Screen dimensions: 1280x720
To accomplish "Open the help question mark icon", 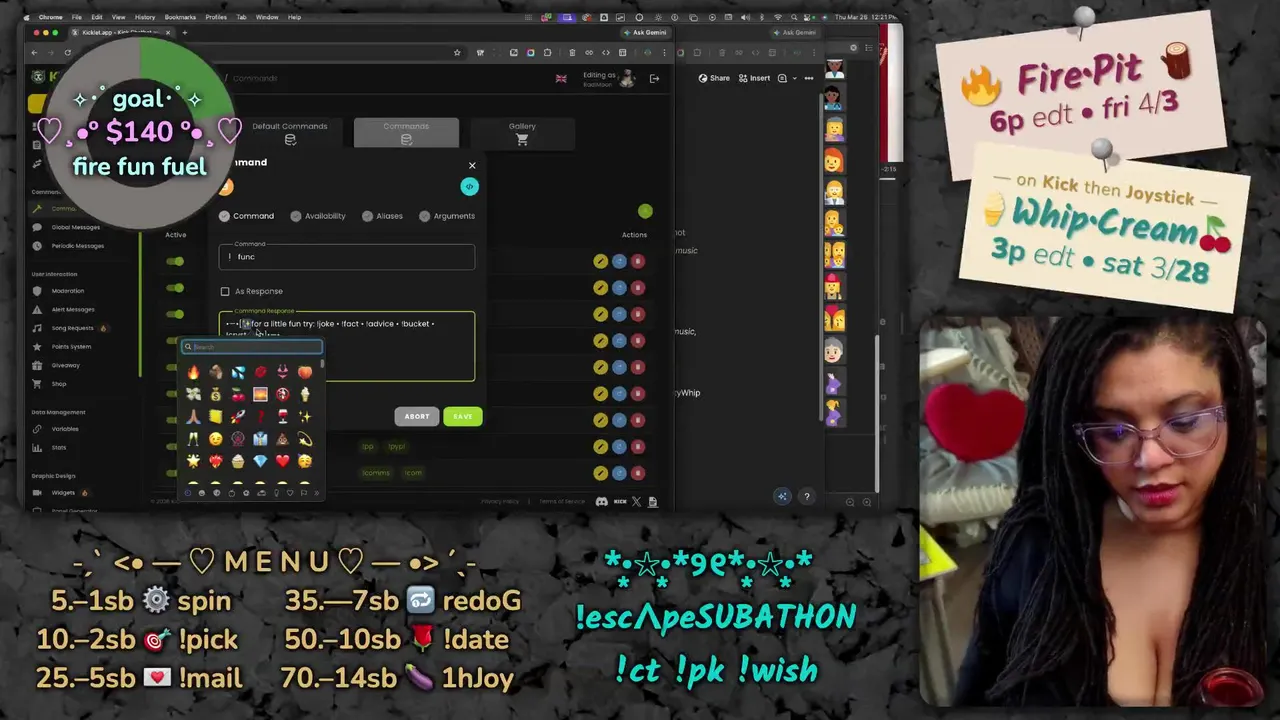I will tap(806, 496).
